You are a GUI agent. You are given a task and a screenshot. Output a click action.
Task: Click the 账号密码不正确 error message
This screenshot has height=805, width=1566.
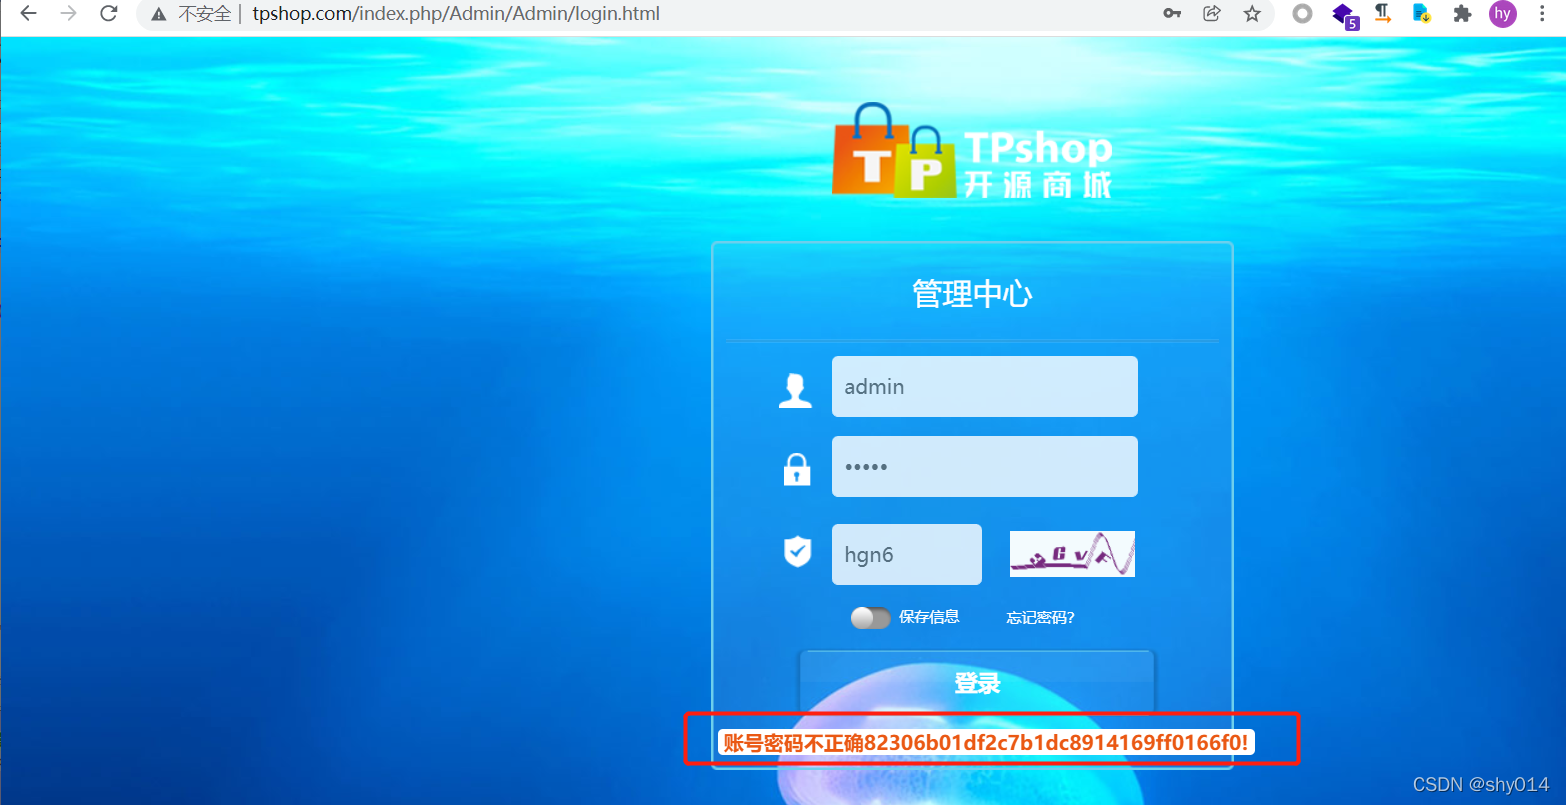(986, 743)
